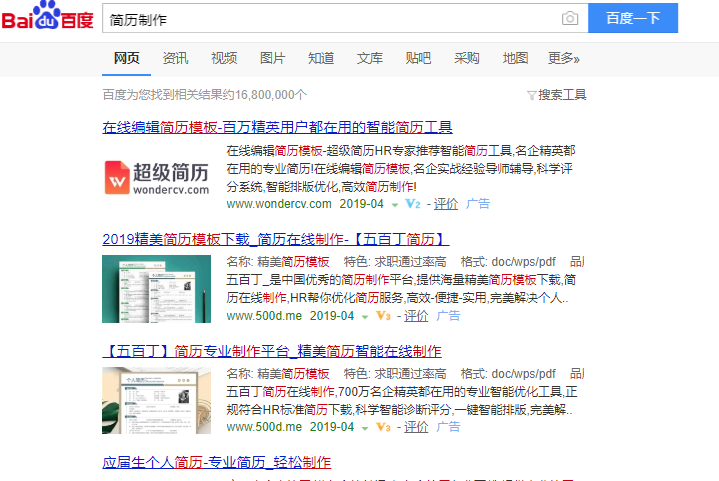This screenshot has width=719, height=481.
Task: Expand the 更多» menu
Action: click(564, 58)
